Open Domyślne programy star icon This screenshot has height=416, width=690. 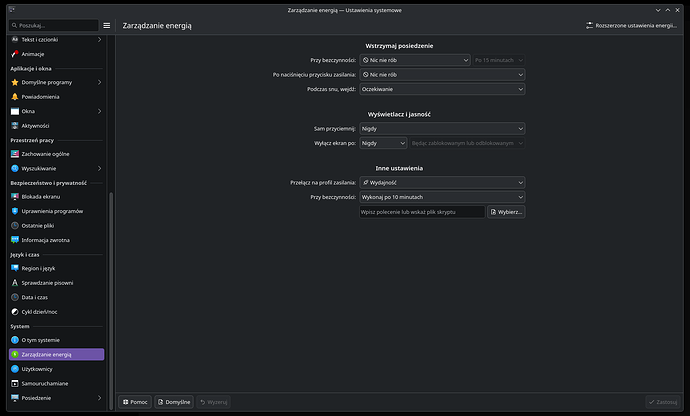pyautogui.click(x=14, y=82)
